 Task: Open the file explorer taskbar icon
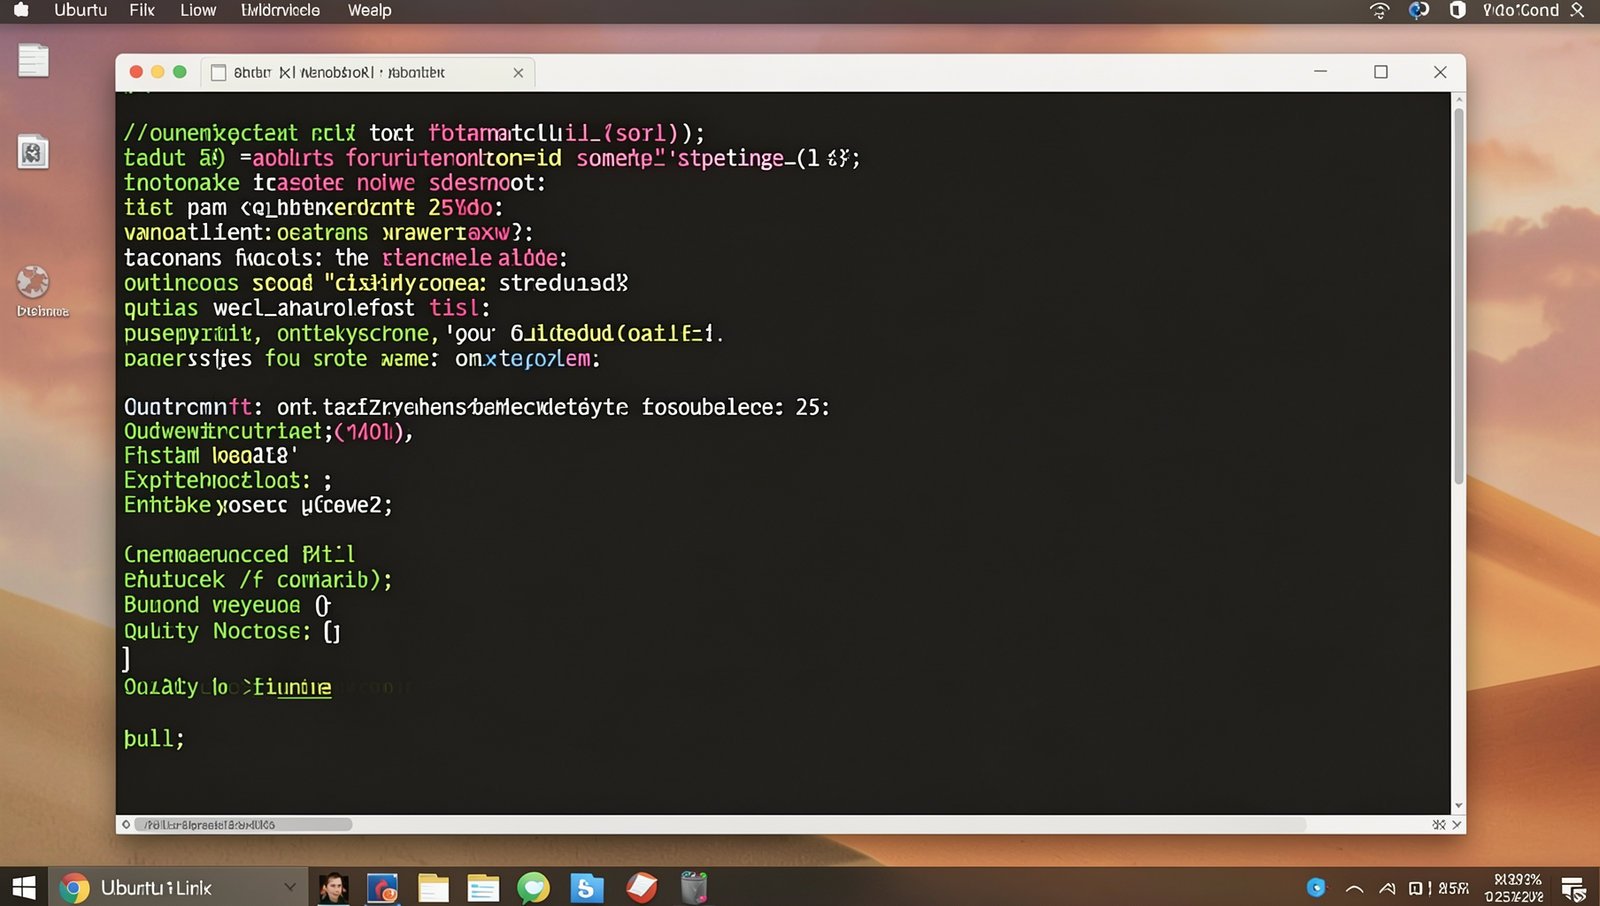(x=483, y=887)
